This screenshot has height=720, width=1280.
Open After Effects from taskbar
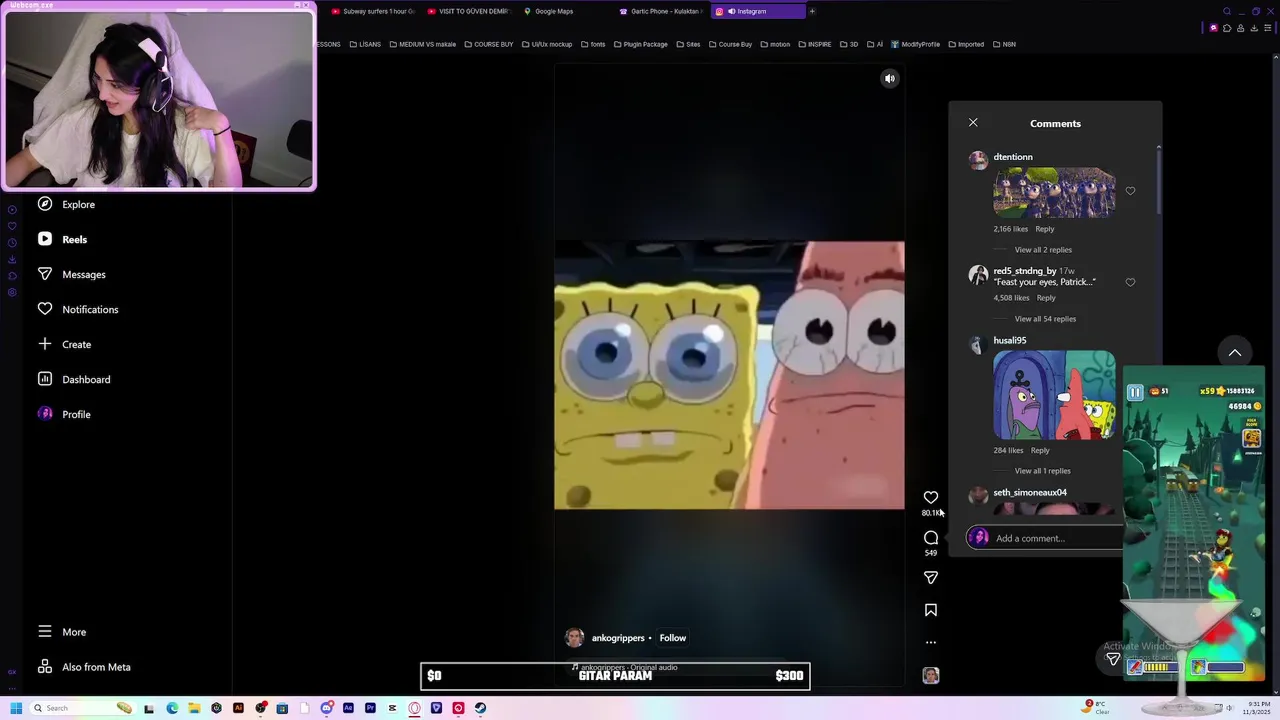348,708
